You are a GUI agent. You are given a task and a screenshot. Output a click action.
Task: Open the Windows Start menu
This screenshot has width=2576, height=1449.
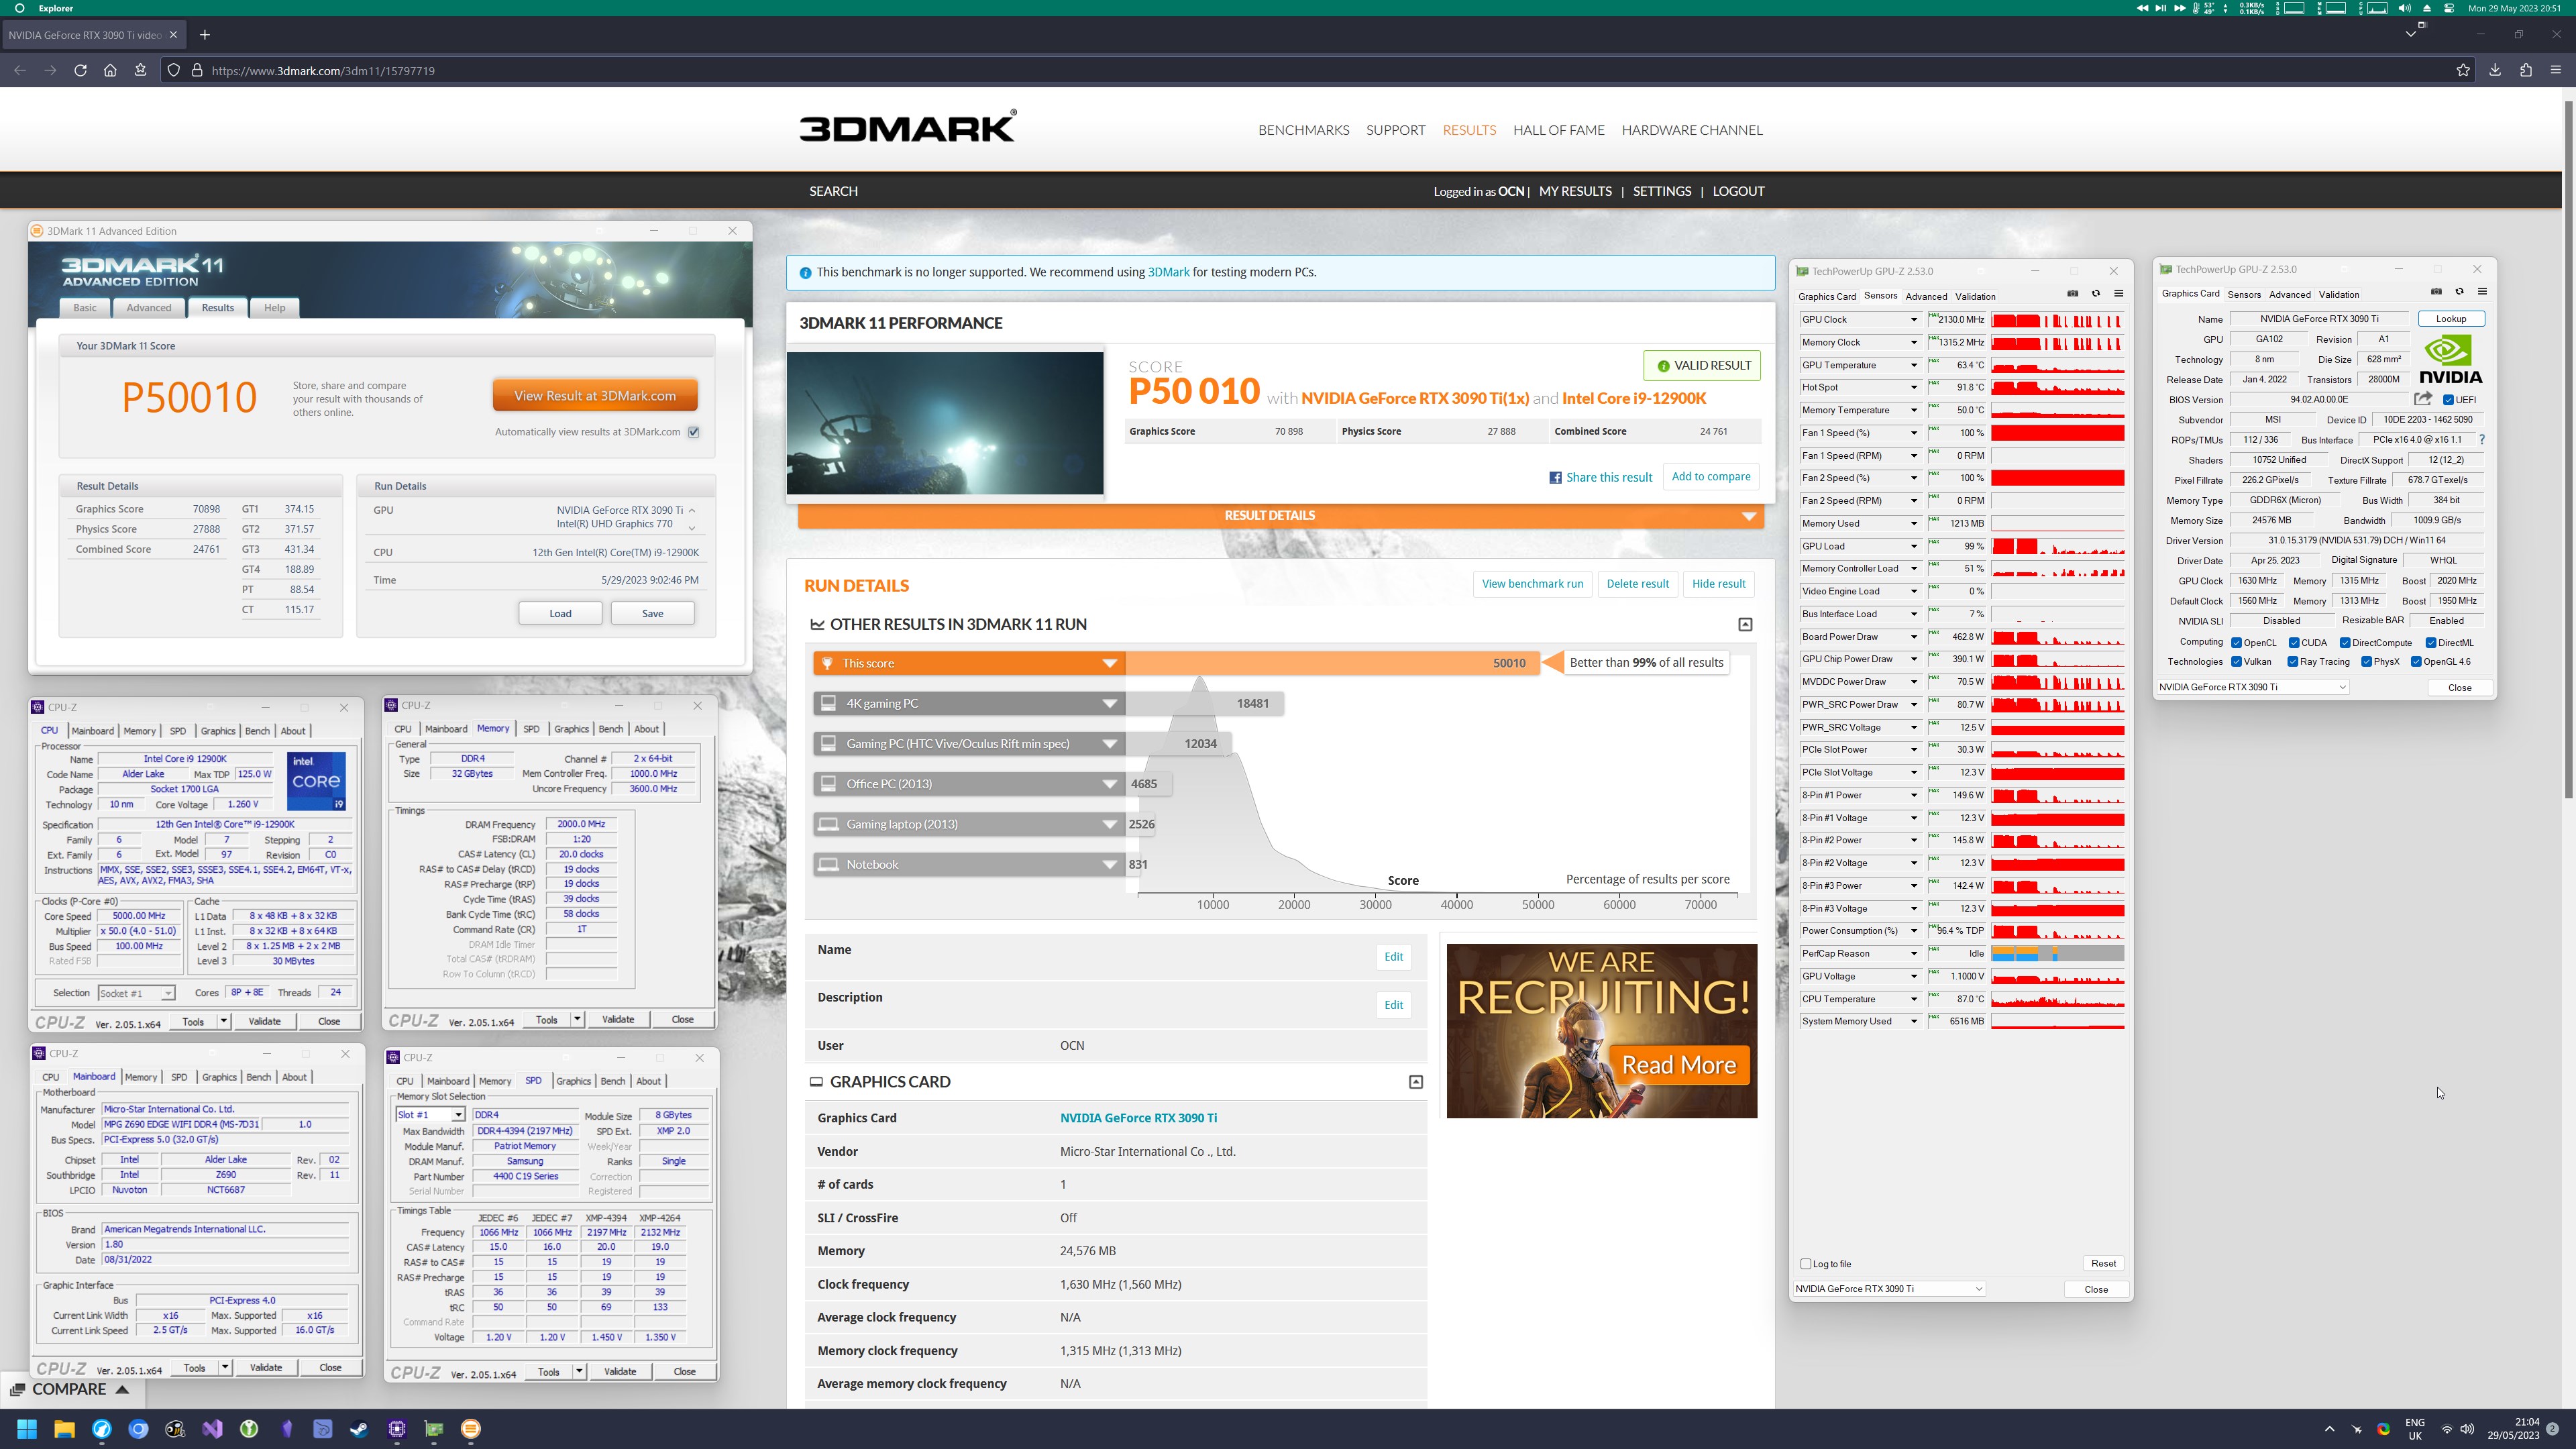coord(27,1429)
